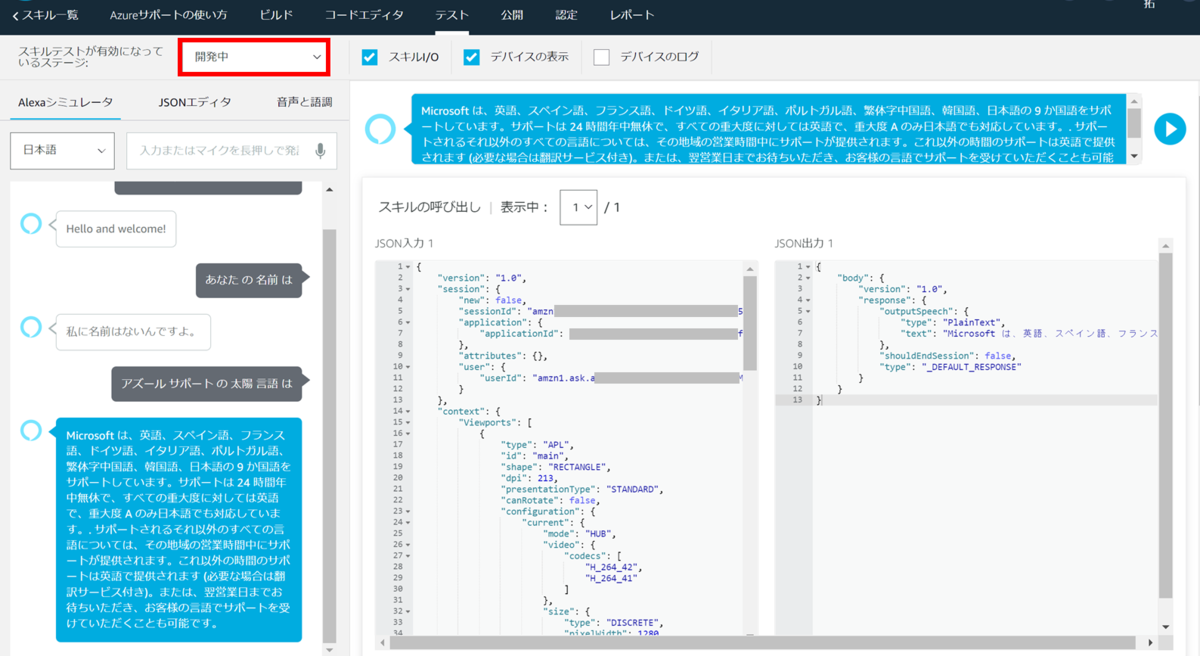The width and height of the screenshot is (1200, 656).
Task: Click the up arrow of the JSON出力 scrollbar
Action: [1164, 245]
